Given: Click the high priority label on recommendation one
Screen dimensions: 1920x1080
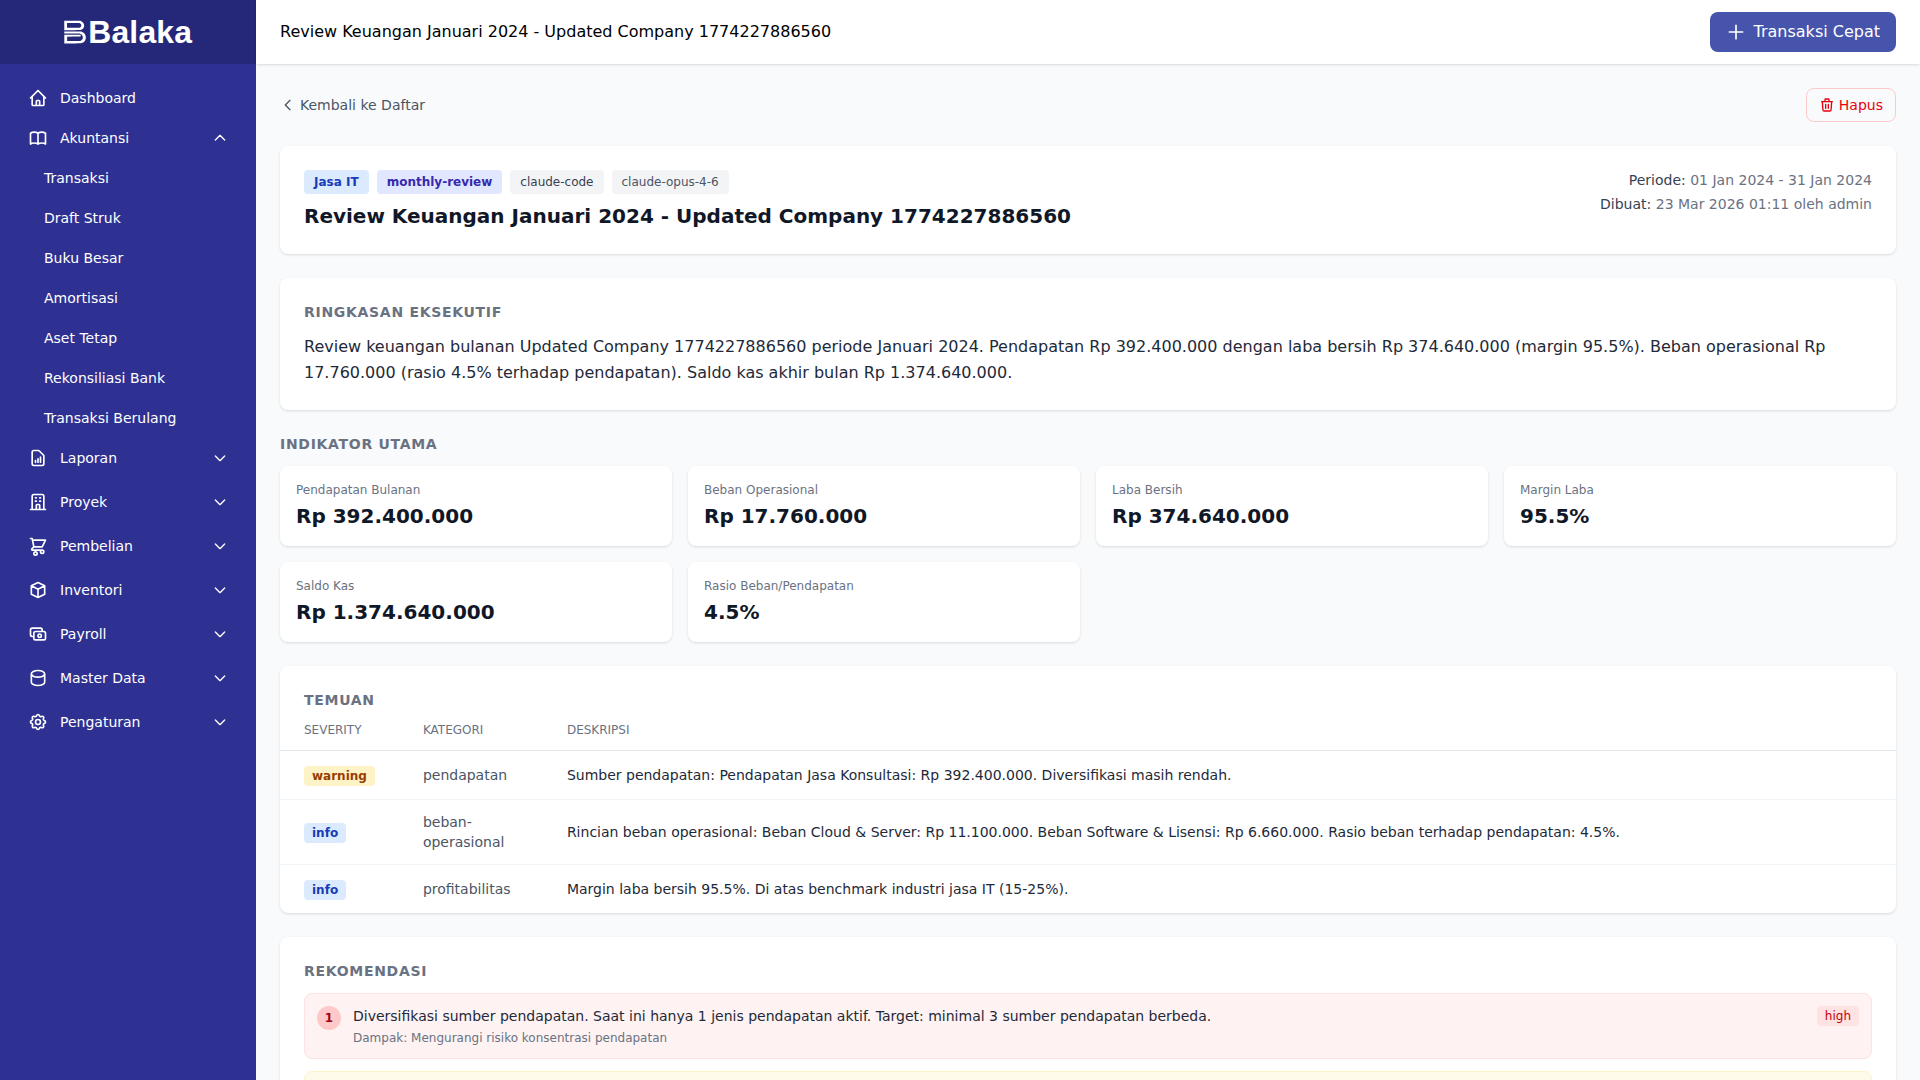Looking at the screenshot, I should tap(1837, 1015).
